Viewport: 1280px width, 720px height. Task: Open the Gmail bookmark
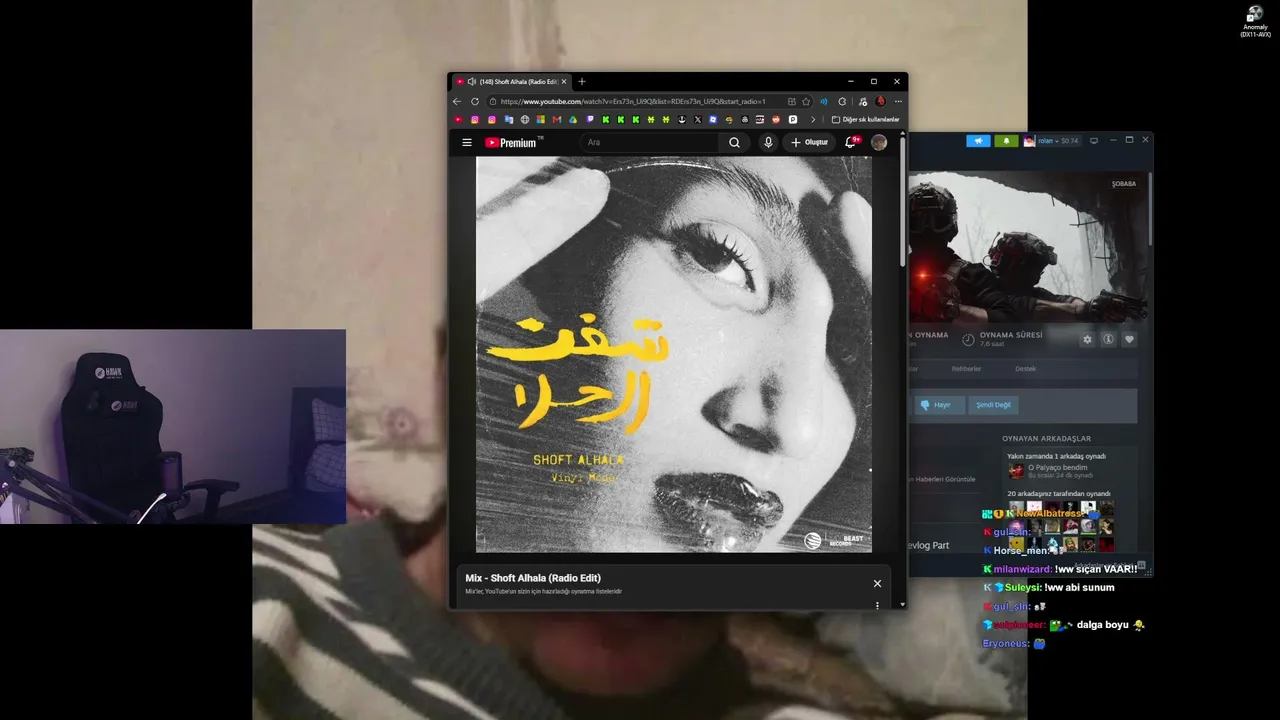557,120
